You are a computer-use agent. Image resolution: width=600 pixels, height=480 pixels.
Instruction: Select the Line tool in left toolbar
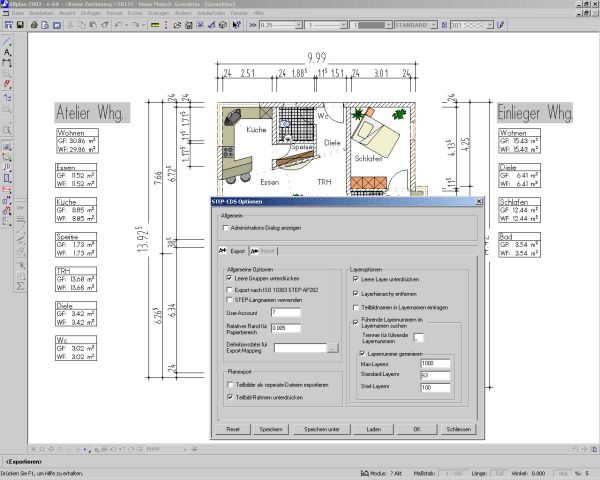[7, 41]
